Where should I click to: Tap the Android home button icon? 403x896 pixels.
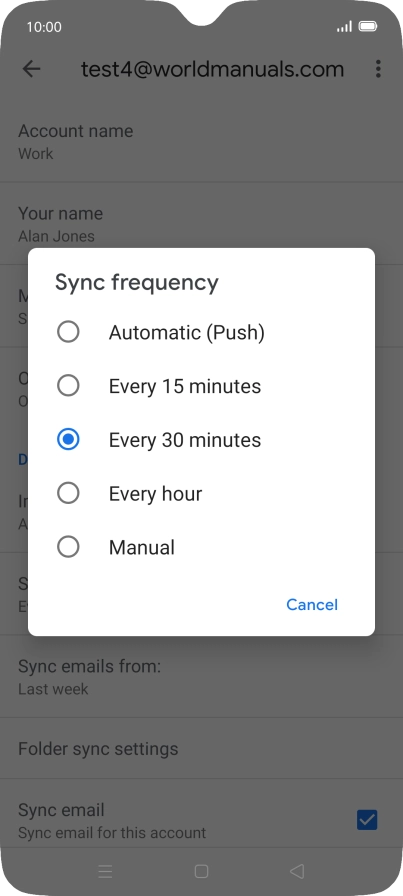[x=201, y=871]
